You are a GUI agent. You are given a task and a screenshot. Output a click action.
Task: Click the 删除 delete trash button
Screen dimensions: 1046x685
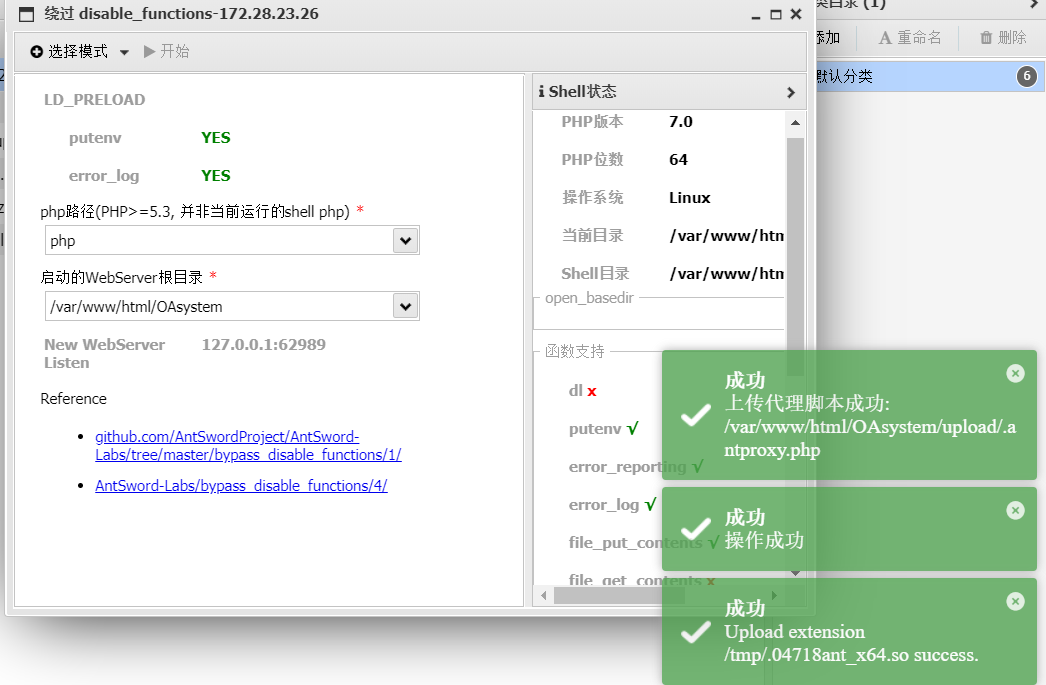tap(1003, 38)
